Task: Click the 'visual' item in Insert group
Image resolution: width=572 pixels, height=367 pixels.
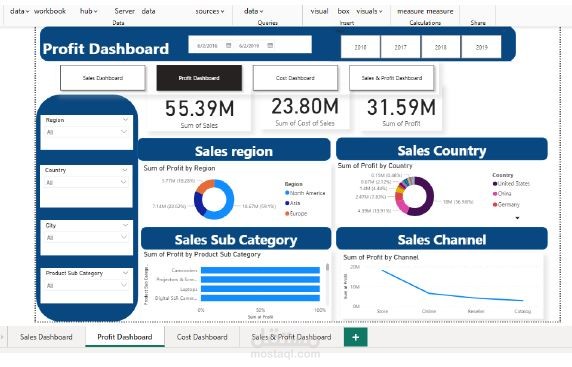Action: pos(319,11)
